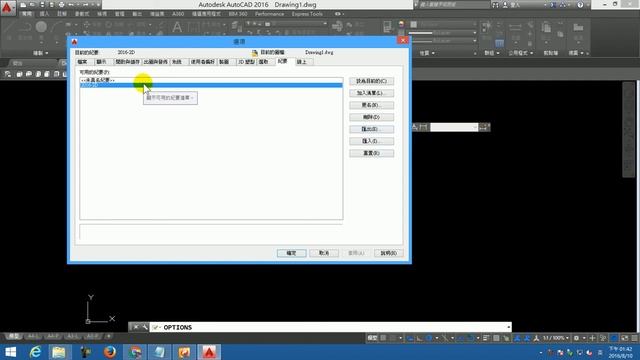This screenshot has width=640, height=360.
Task: Toggle snap mode in the status bar
Action: click(393, 338)
